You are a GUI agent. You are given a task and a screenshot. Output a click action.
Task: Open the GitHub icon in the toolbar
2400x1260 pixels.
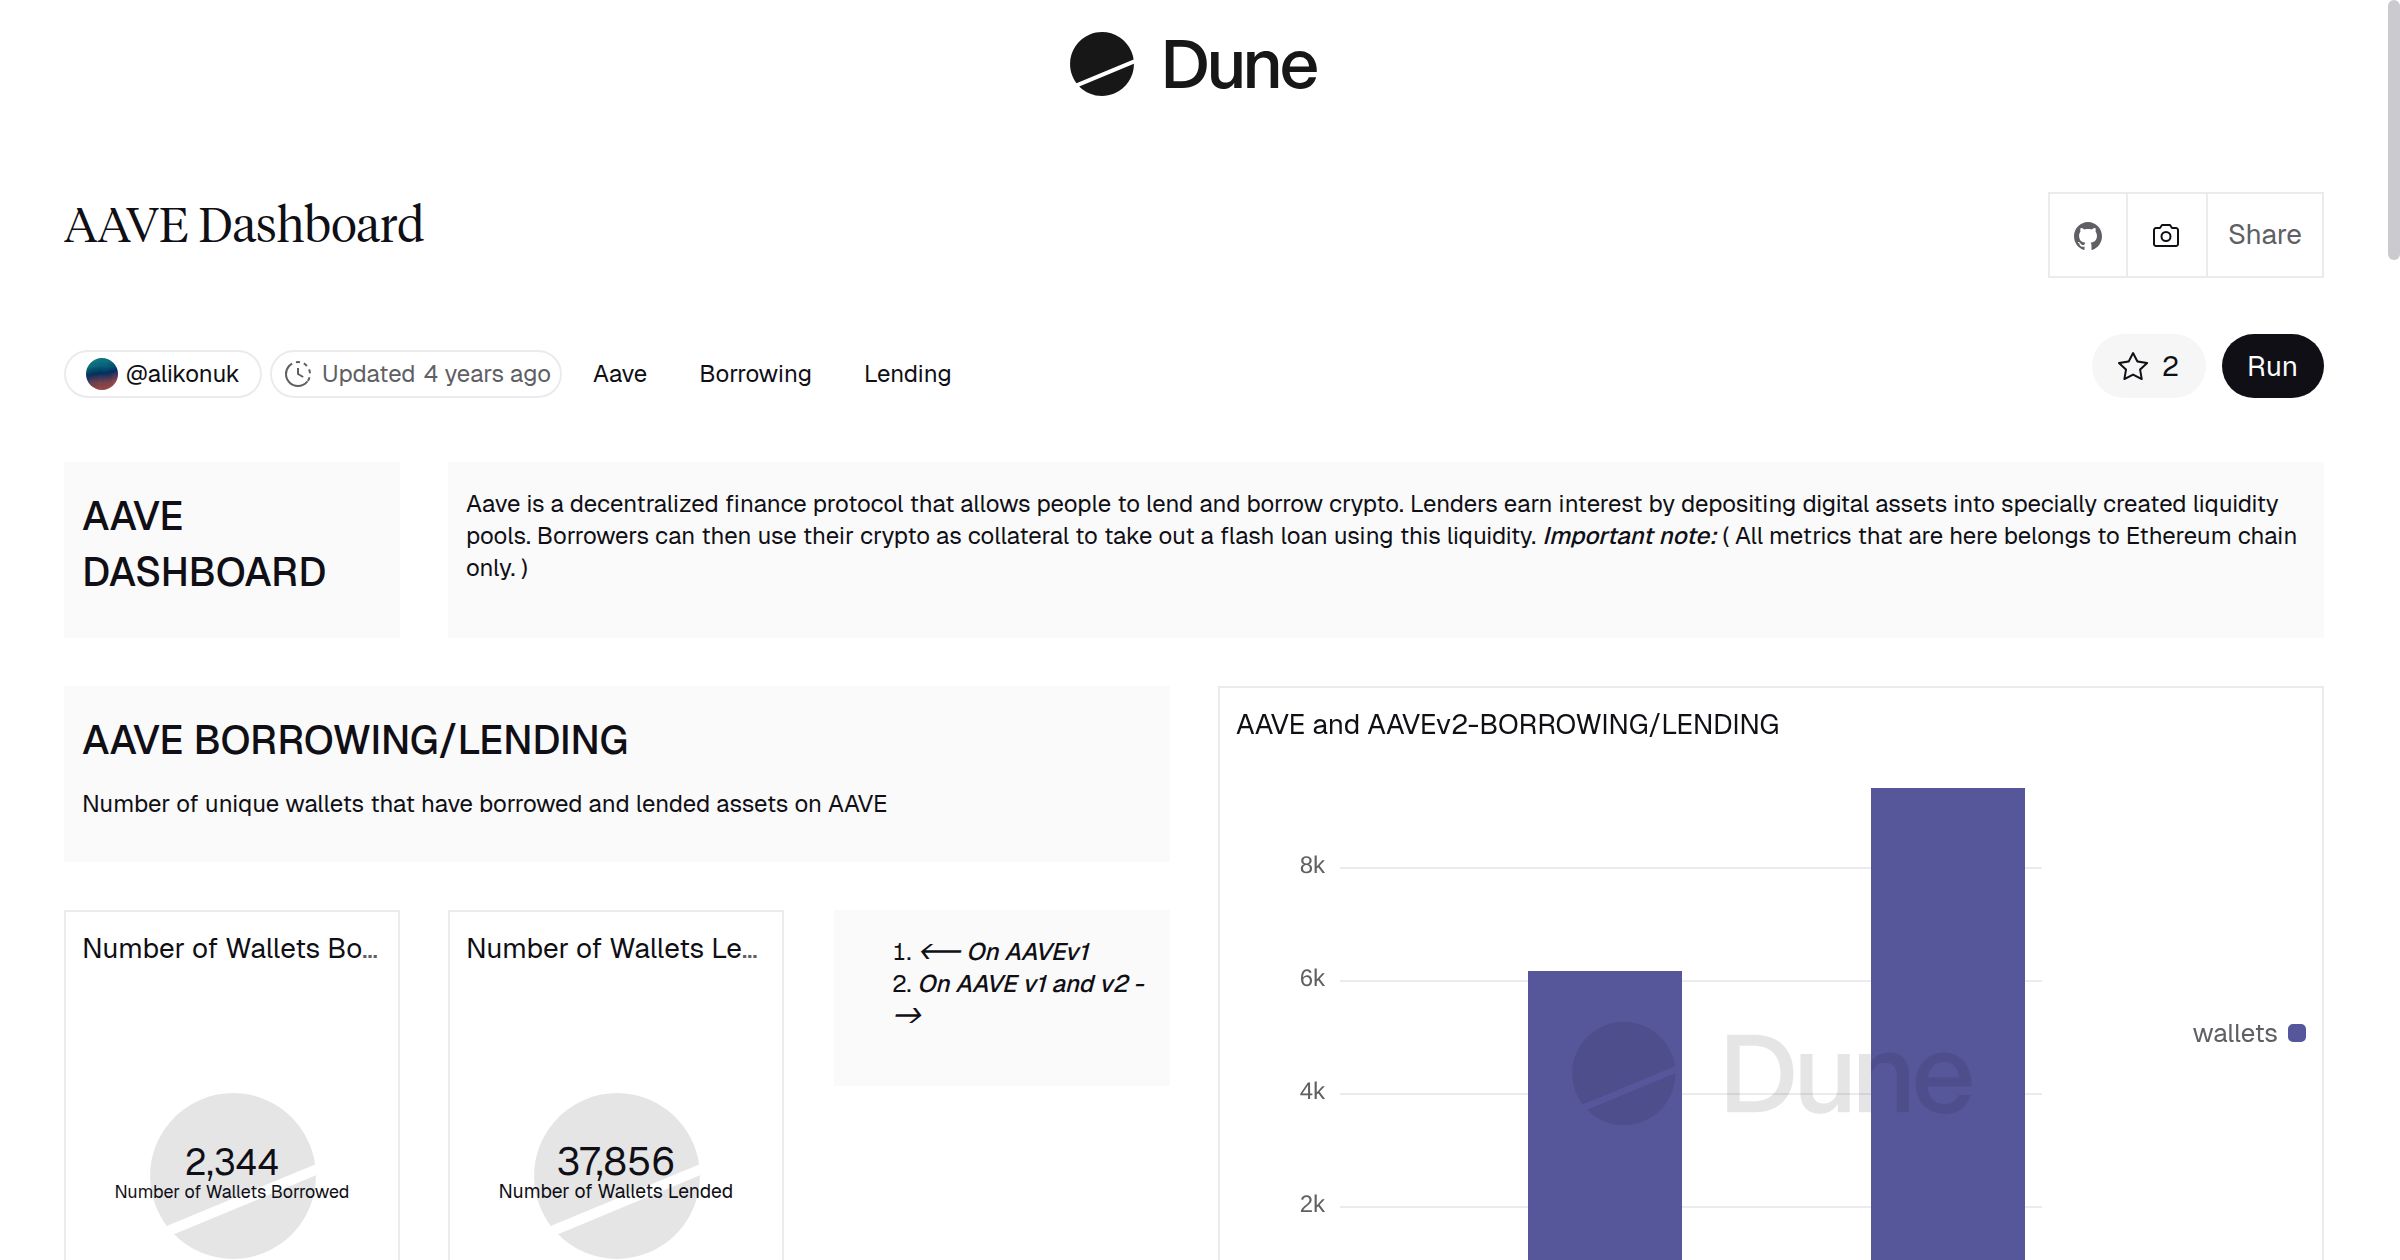(x=2088, y=234)
